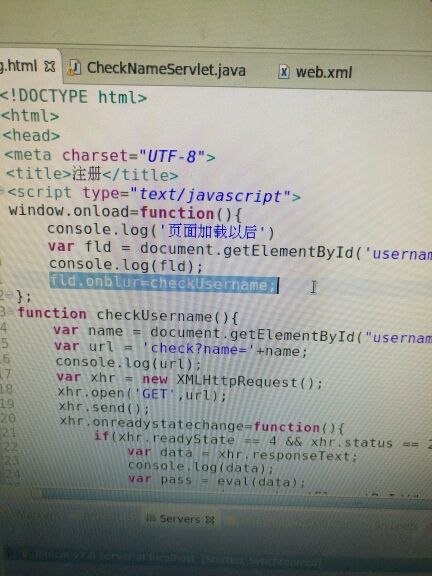Click the var url = 'check?name='+name; line
The image size is (432, 576).
pos(181,349)
